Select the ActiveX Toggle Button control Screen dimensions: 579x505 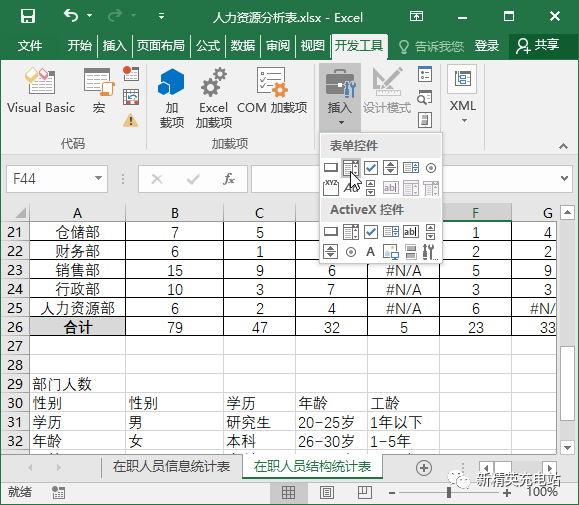(411, 252)
